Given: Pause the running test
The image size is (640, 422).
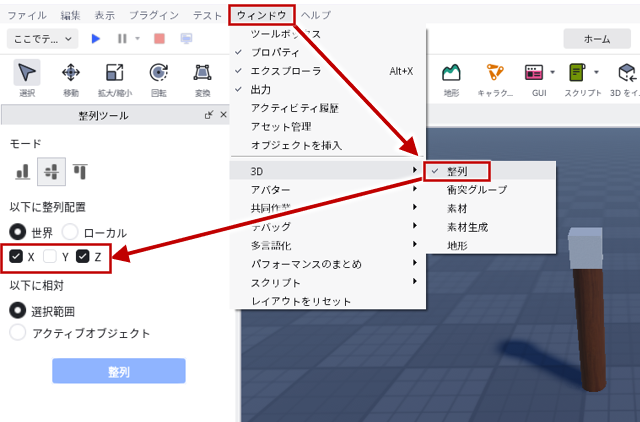Looking at the screenshot, I should [x=122, y=39].
